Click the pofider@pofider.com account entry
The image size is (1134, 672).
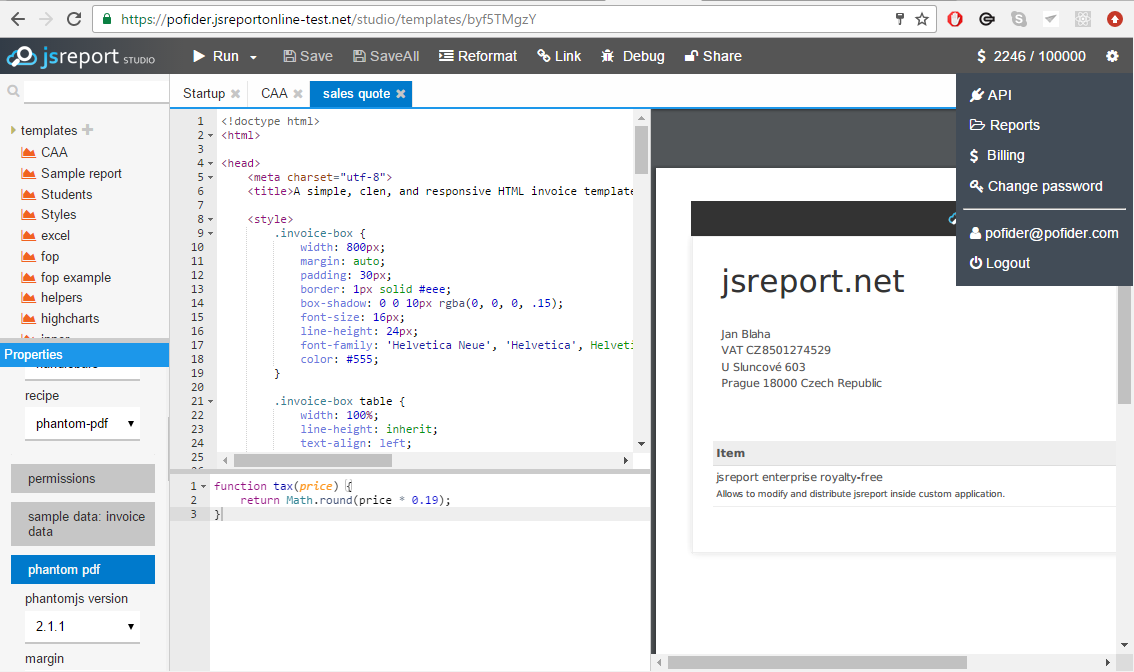coord(1044,233)
